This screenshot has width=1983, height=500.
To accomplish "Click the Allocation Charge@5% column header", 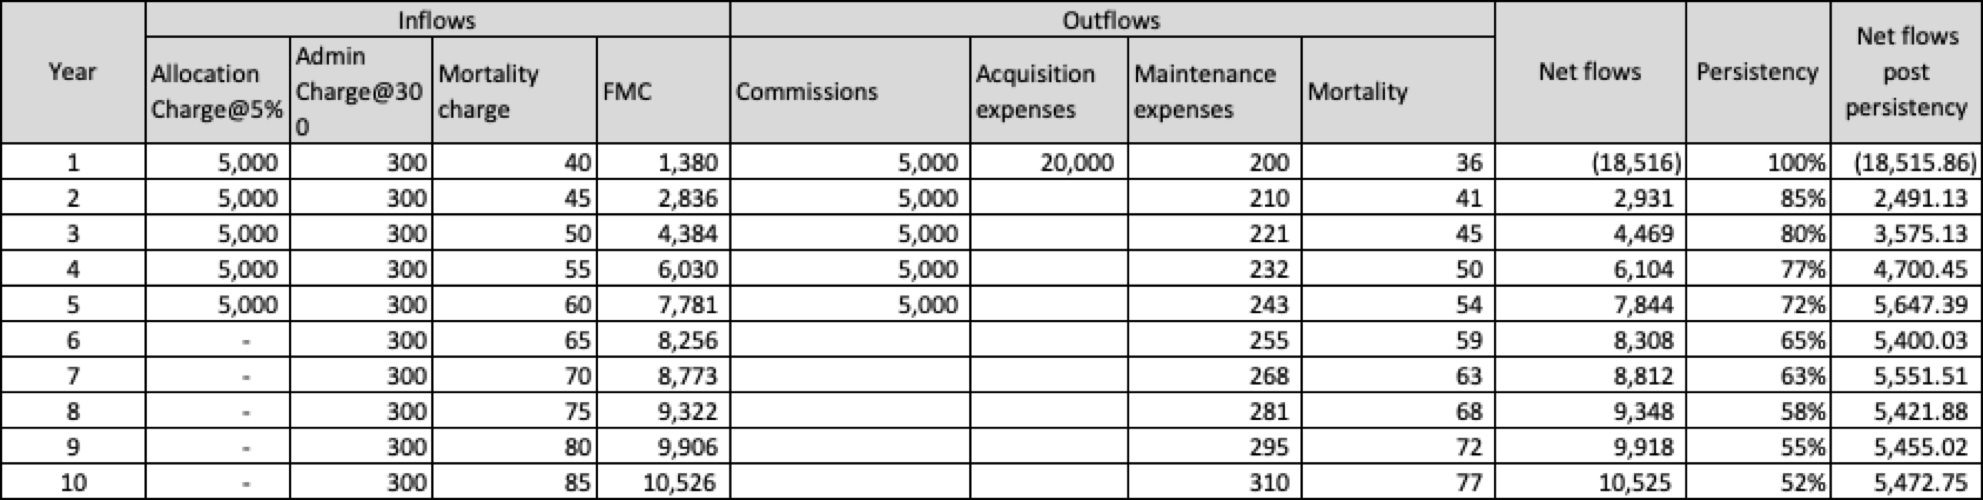I will click(217, 91).
